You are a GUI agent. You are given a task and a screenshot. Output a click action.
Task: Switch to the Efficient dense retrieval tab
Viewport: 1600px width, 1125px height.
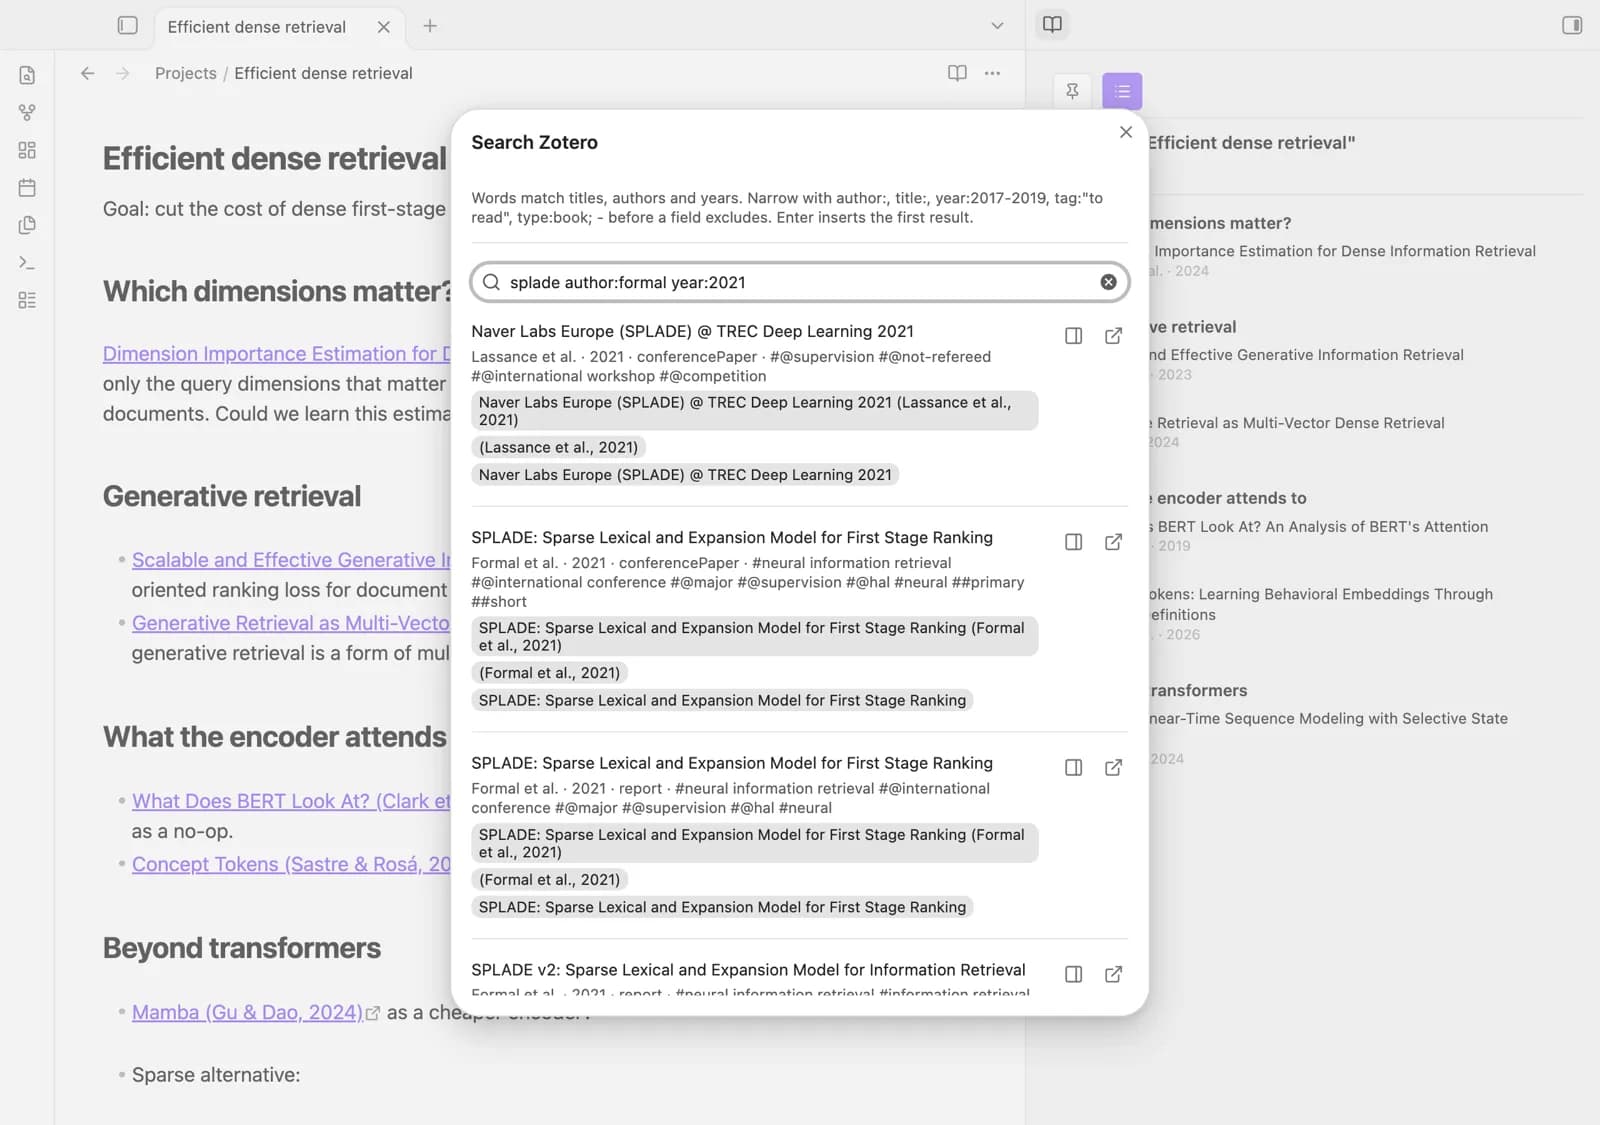[257, 27]
